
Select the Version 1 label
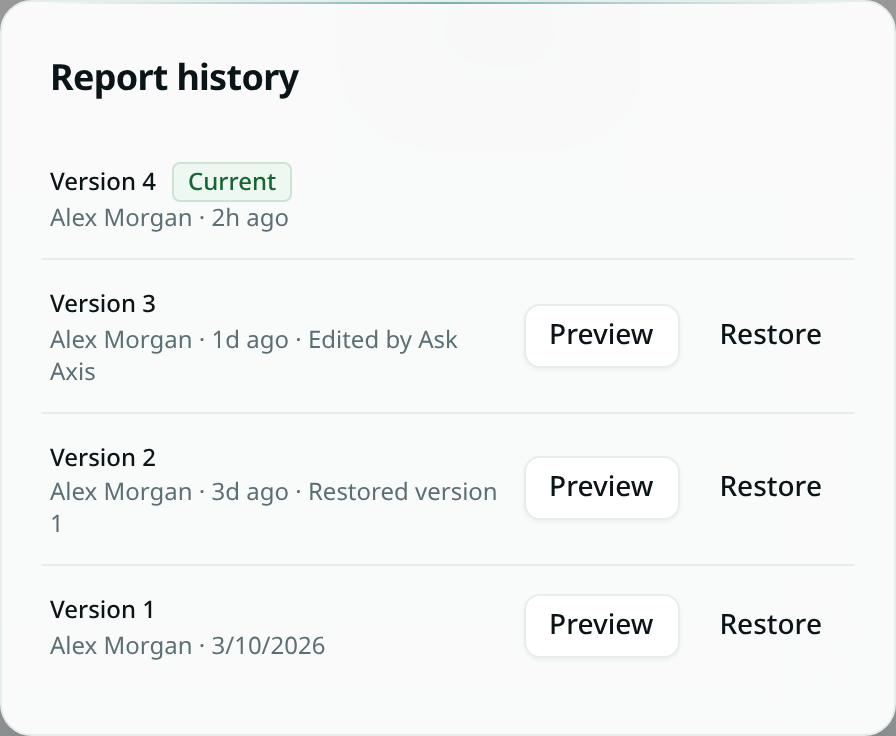click(102, 609)
